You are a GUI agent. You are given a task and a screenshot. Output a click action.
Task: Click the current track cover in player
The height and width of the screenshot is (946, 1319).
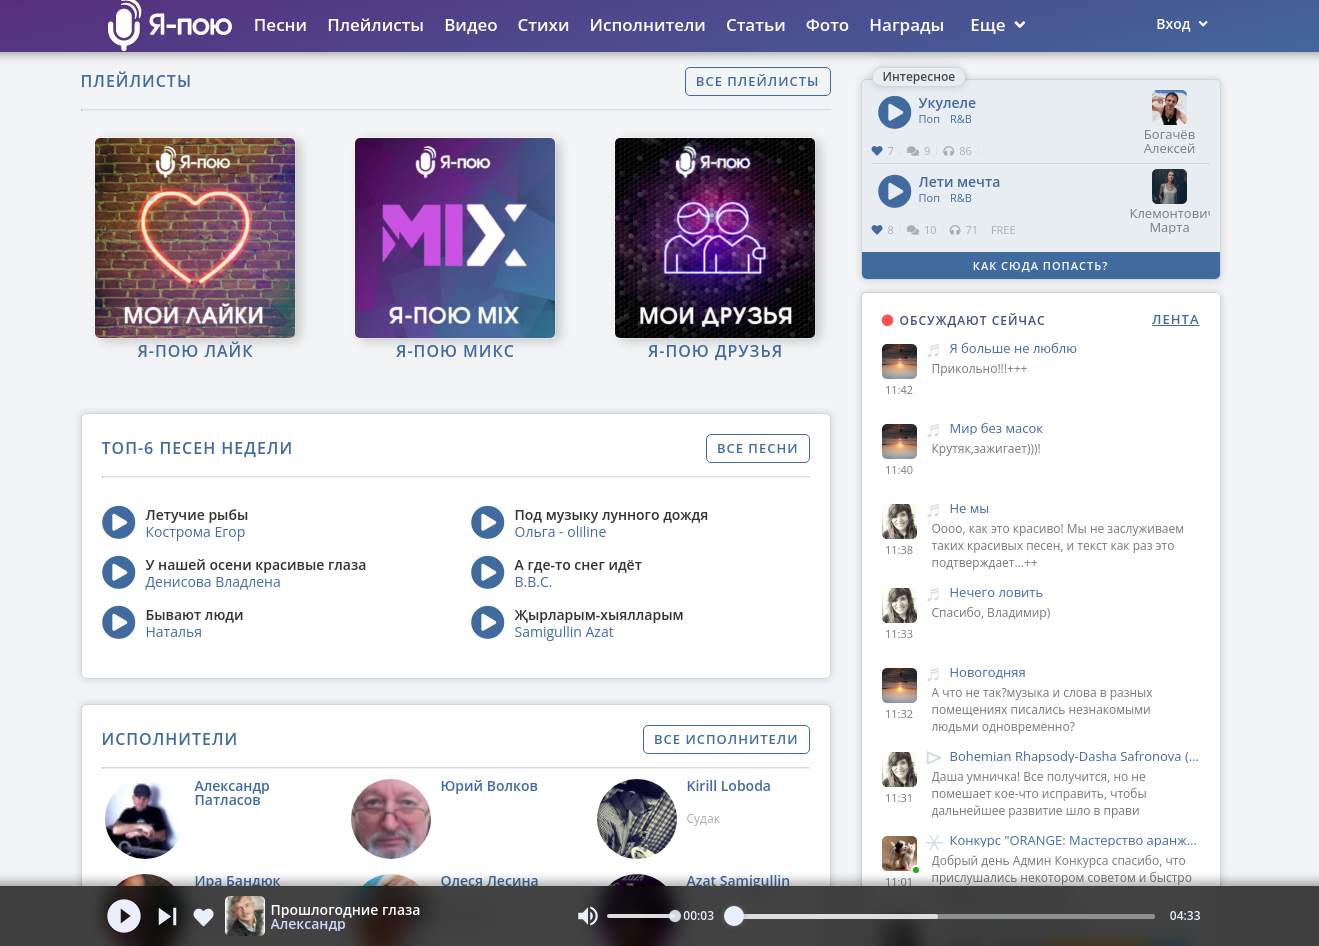(245, 916)
